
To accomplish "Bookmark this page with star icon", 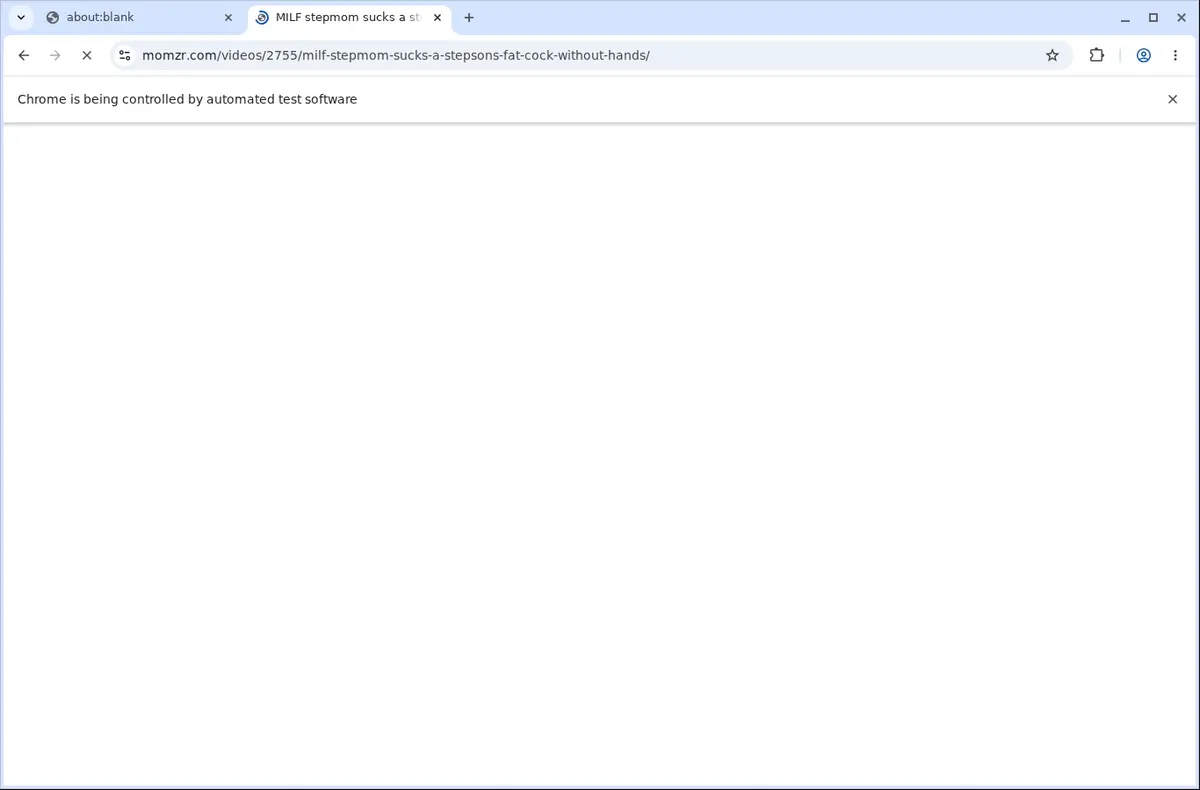I will [x=1052, y=55].
